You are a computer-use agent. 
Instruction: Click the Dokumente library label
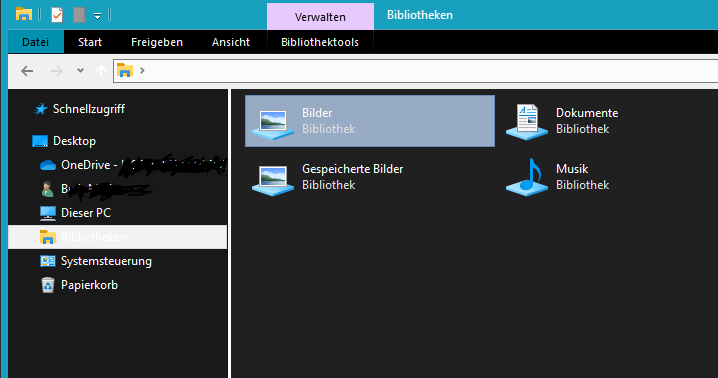point(587,113)
